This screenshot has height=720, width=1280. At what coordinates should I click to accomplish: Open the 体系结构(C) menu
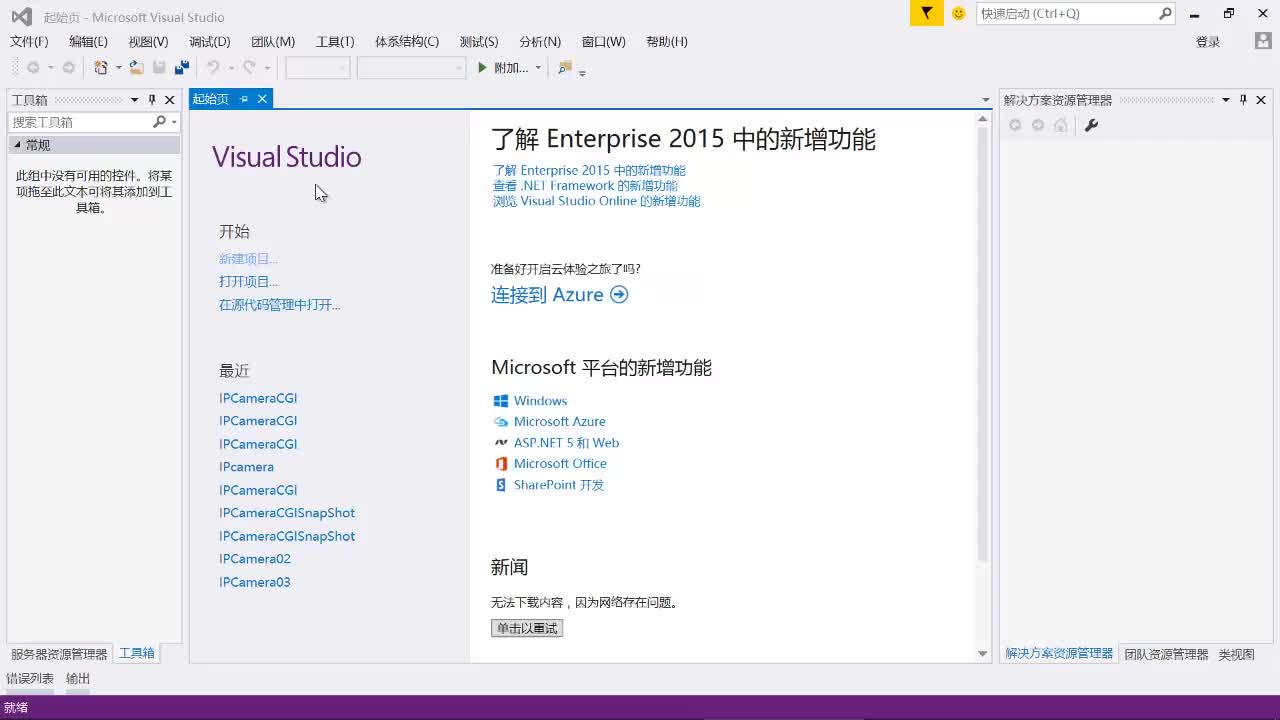point(407,41)
